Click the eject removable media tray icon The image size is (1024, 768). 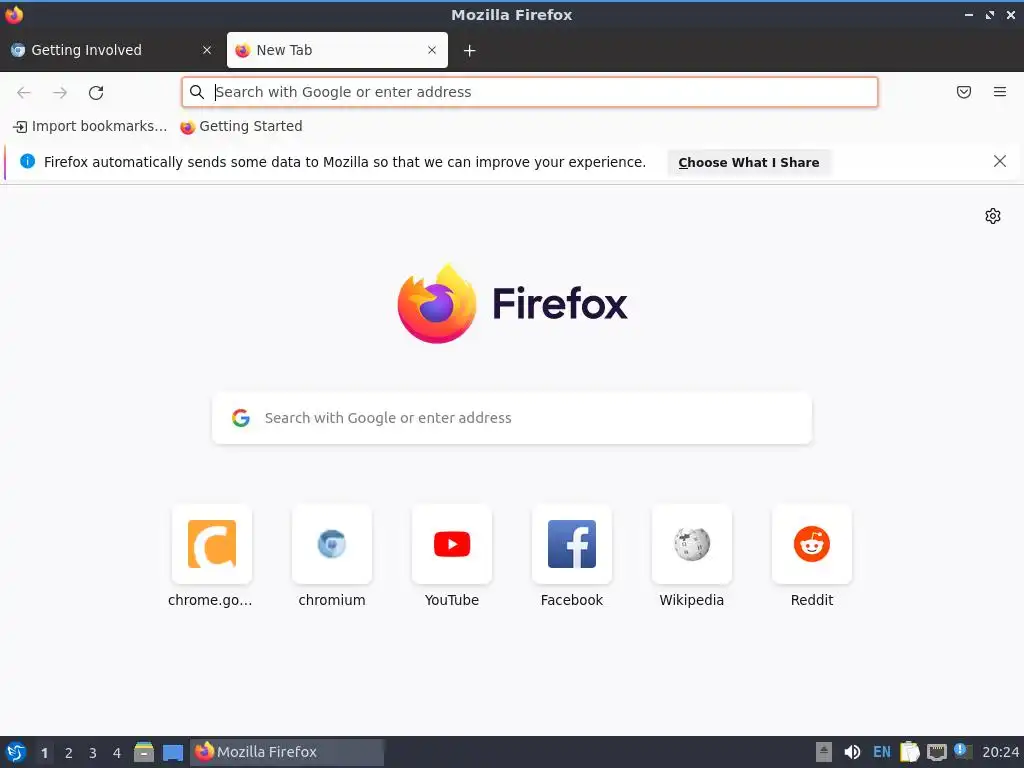tap(824, 752)
